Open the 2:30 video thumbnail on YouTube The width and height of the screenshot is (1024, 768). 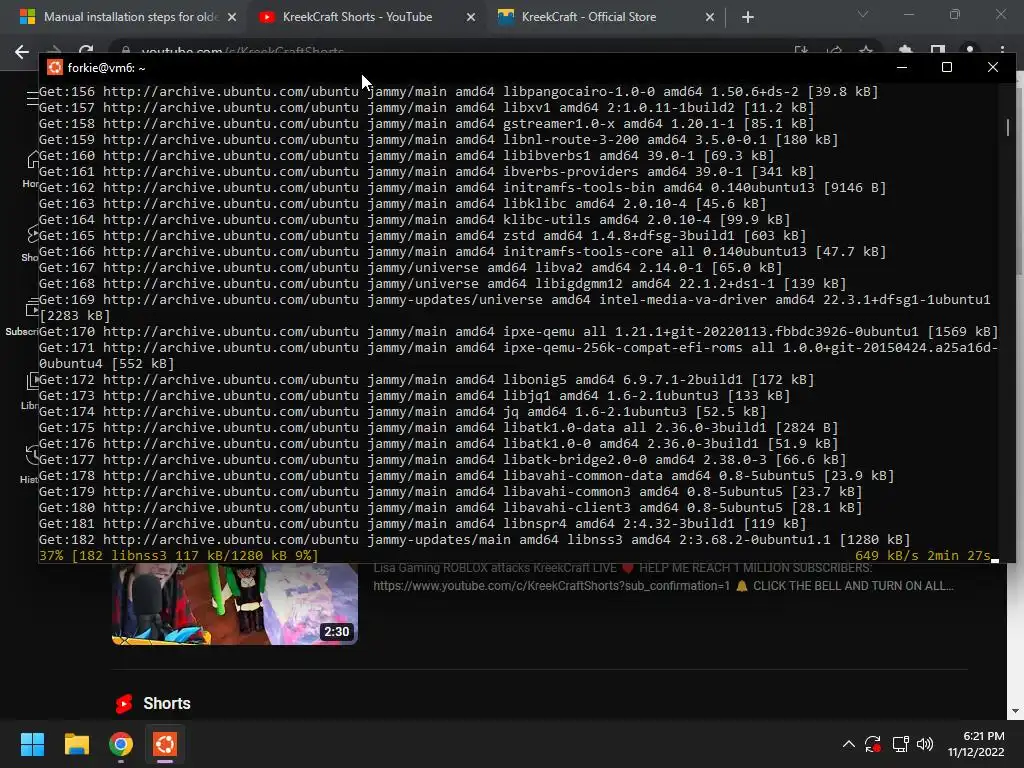(234, 603)
